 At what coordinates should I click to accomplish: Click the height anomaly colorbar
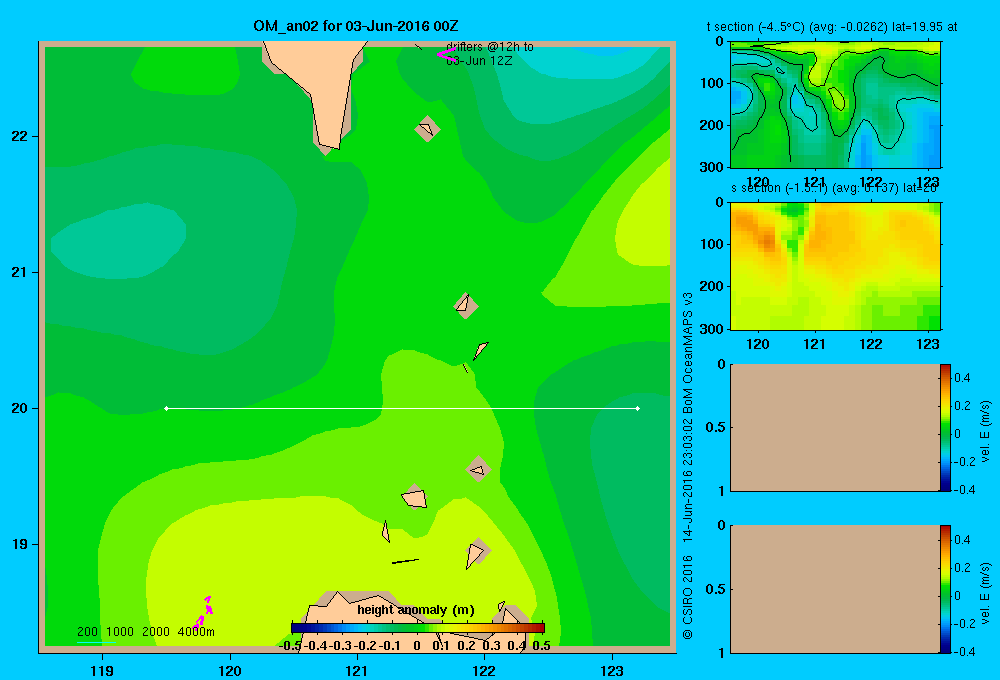point(418,628)
